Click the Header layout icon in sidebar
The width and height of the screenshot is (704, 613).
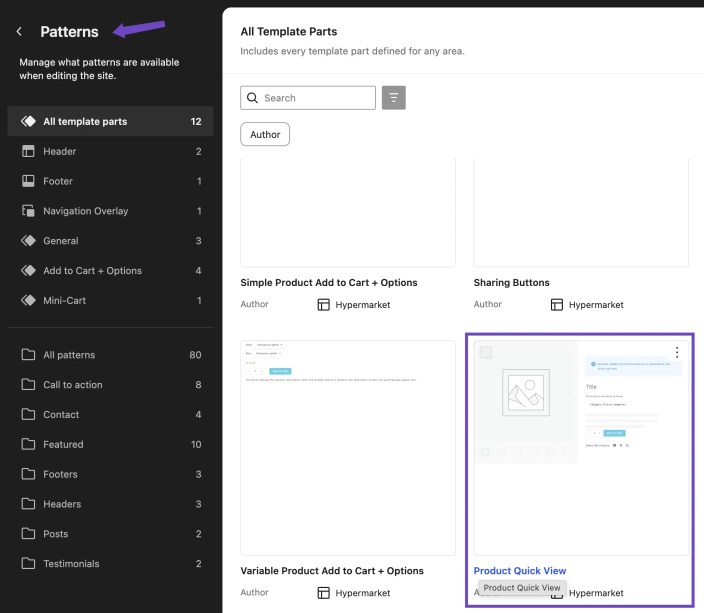pyautogui.click(x=28, y=151)
